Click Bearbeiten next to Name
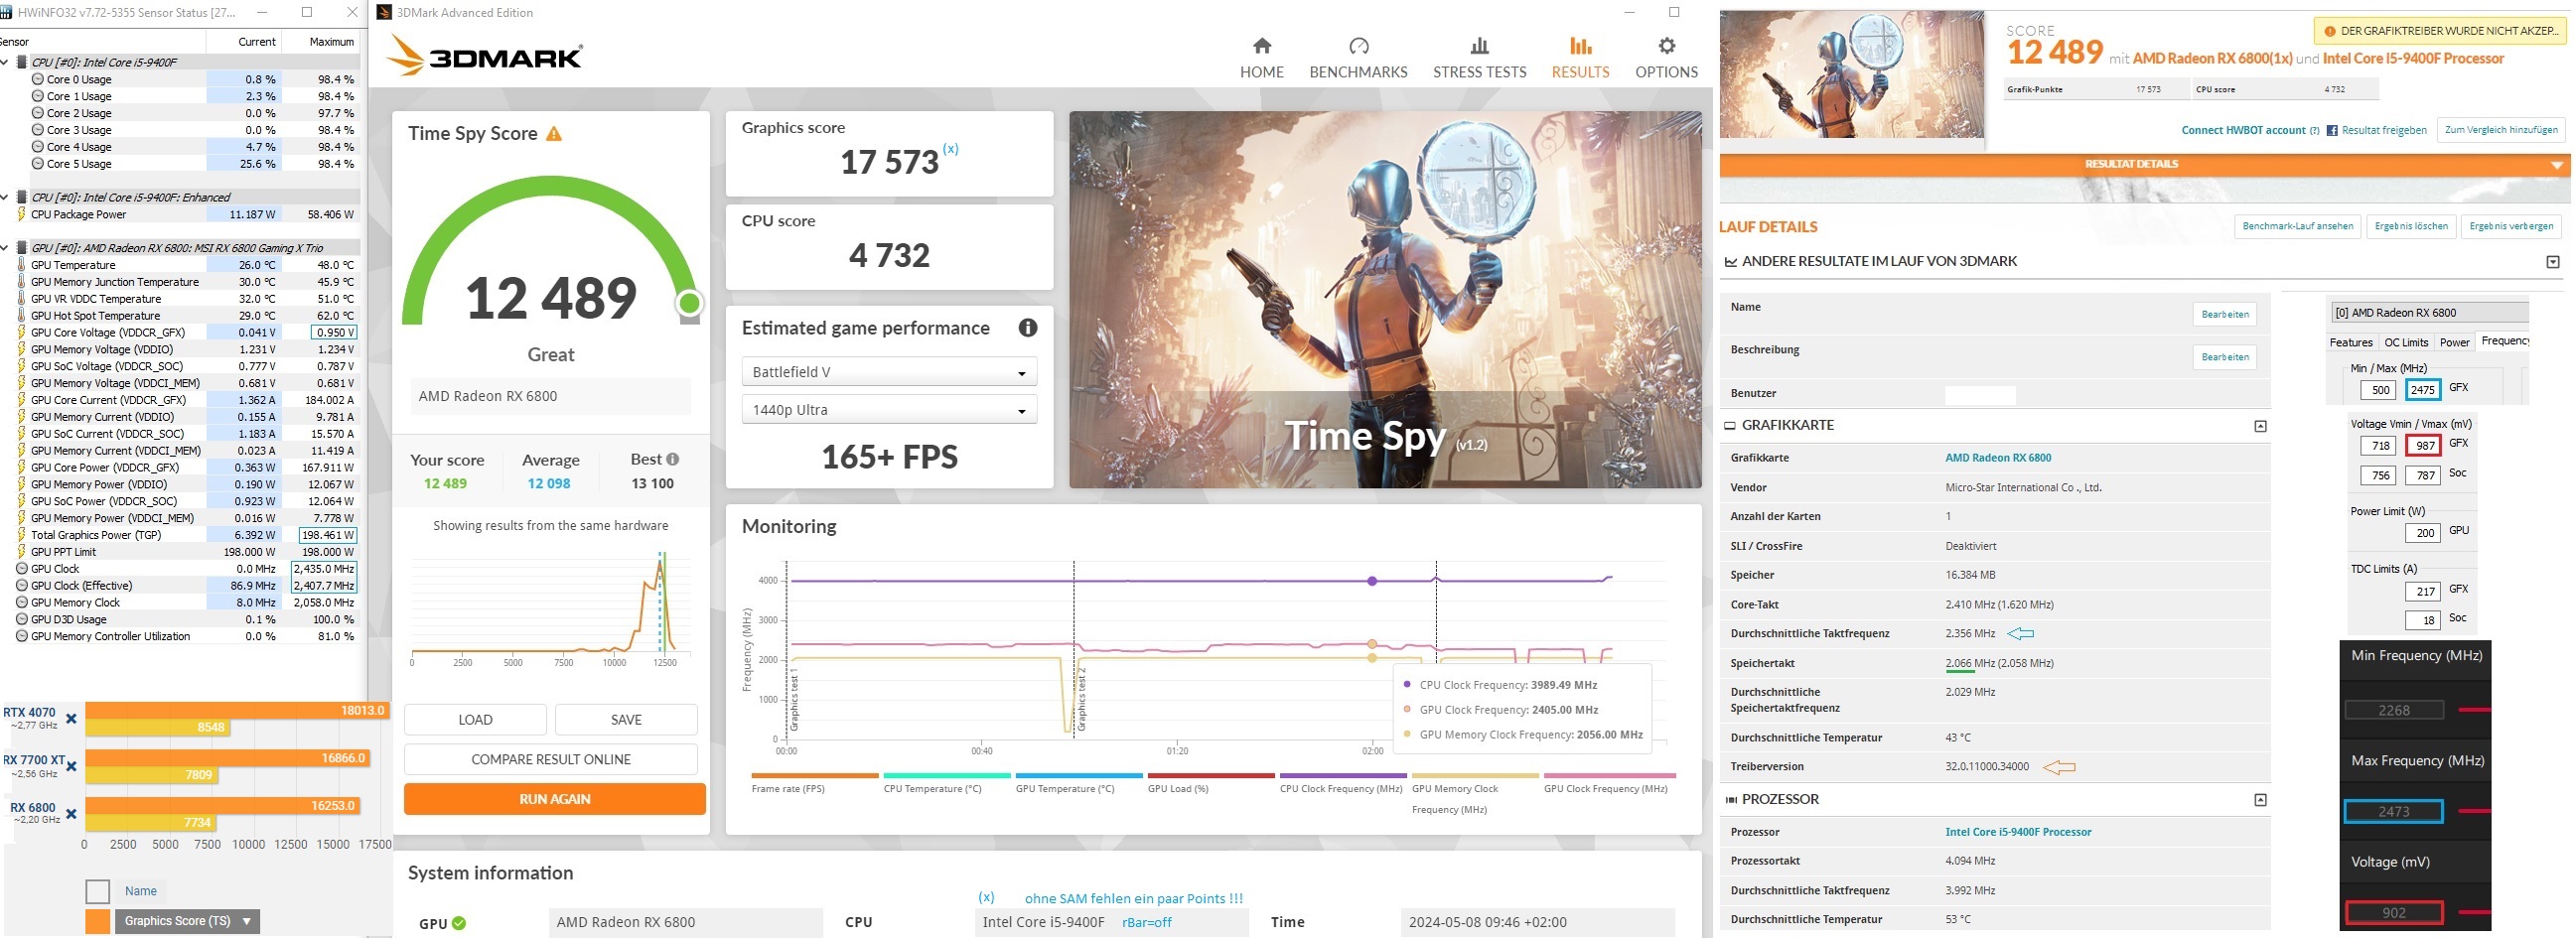 pos(2225,315)
